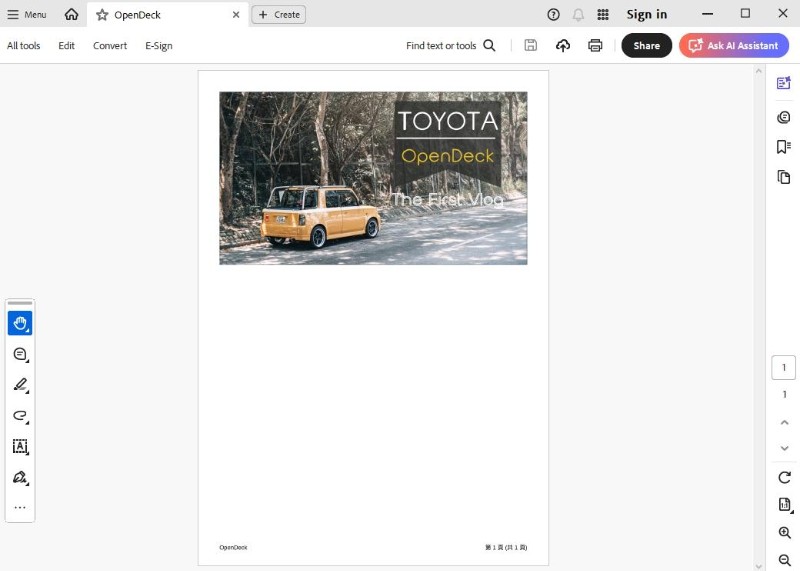Go to the Home screen icon

click(71, 14)
